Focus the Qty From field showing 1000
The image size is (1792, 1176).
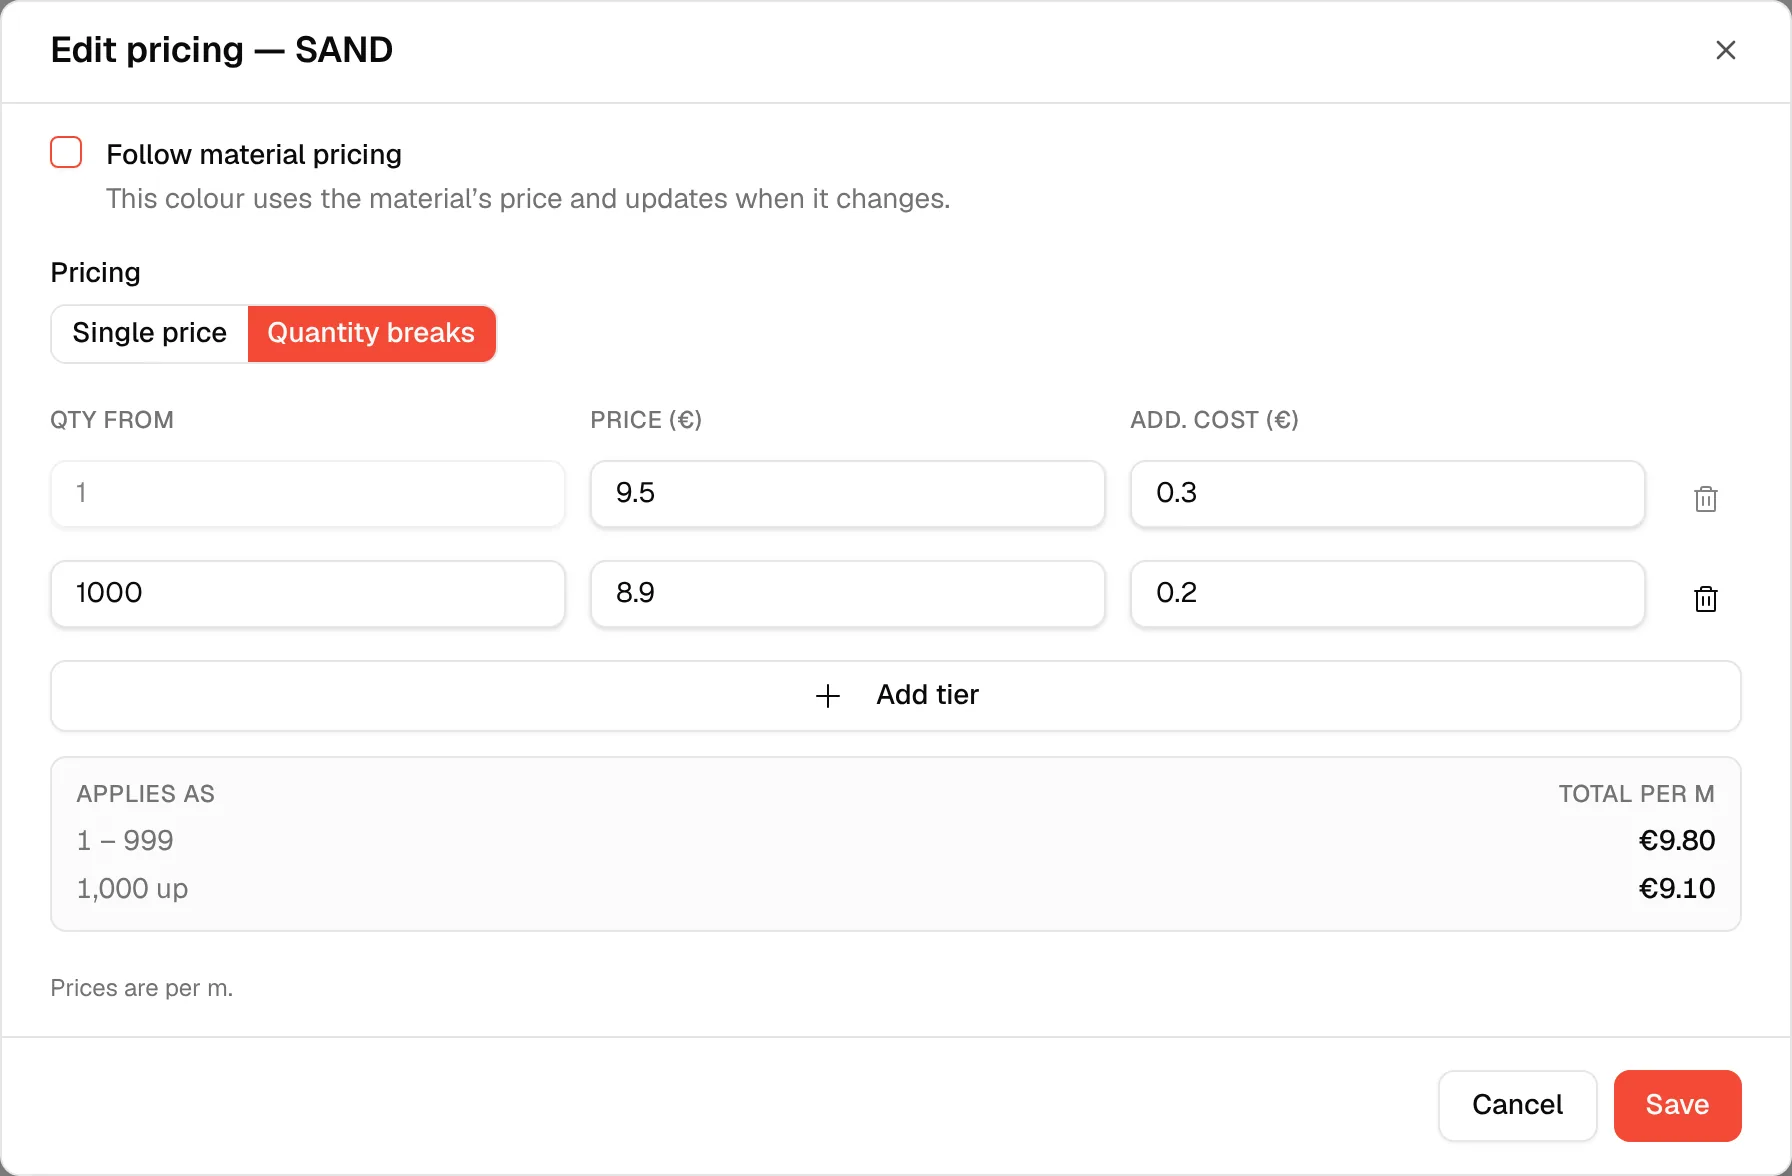point(308,593)
